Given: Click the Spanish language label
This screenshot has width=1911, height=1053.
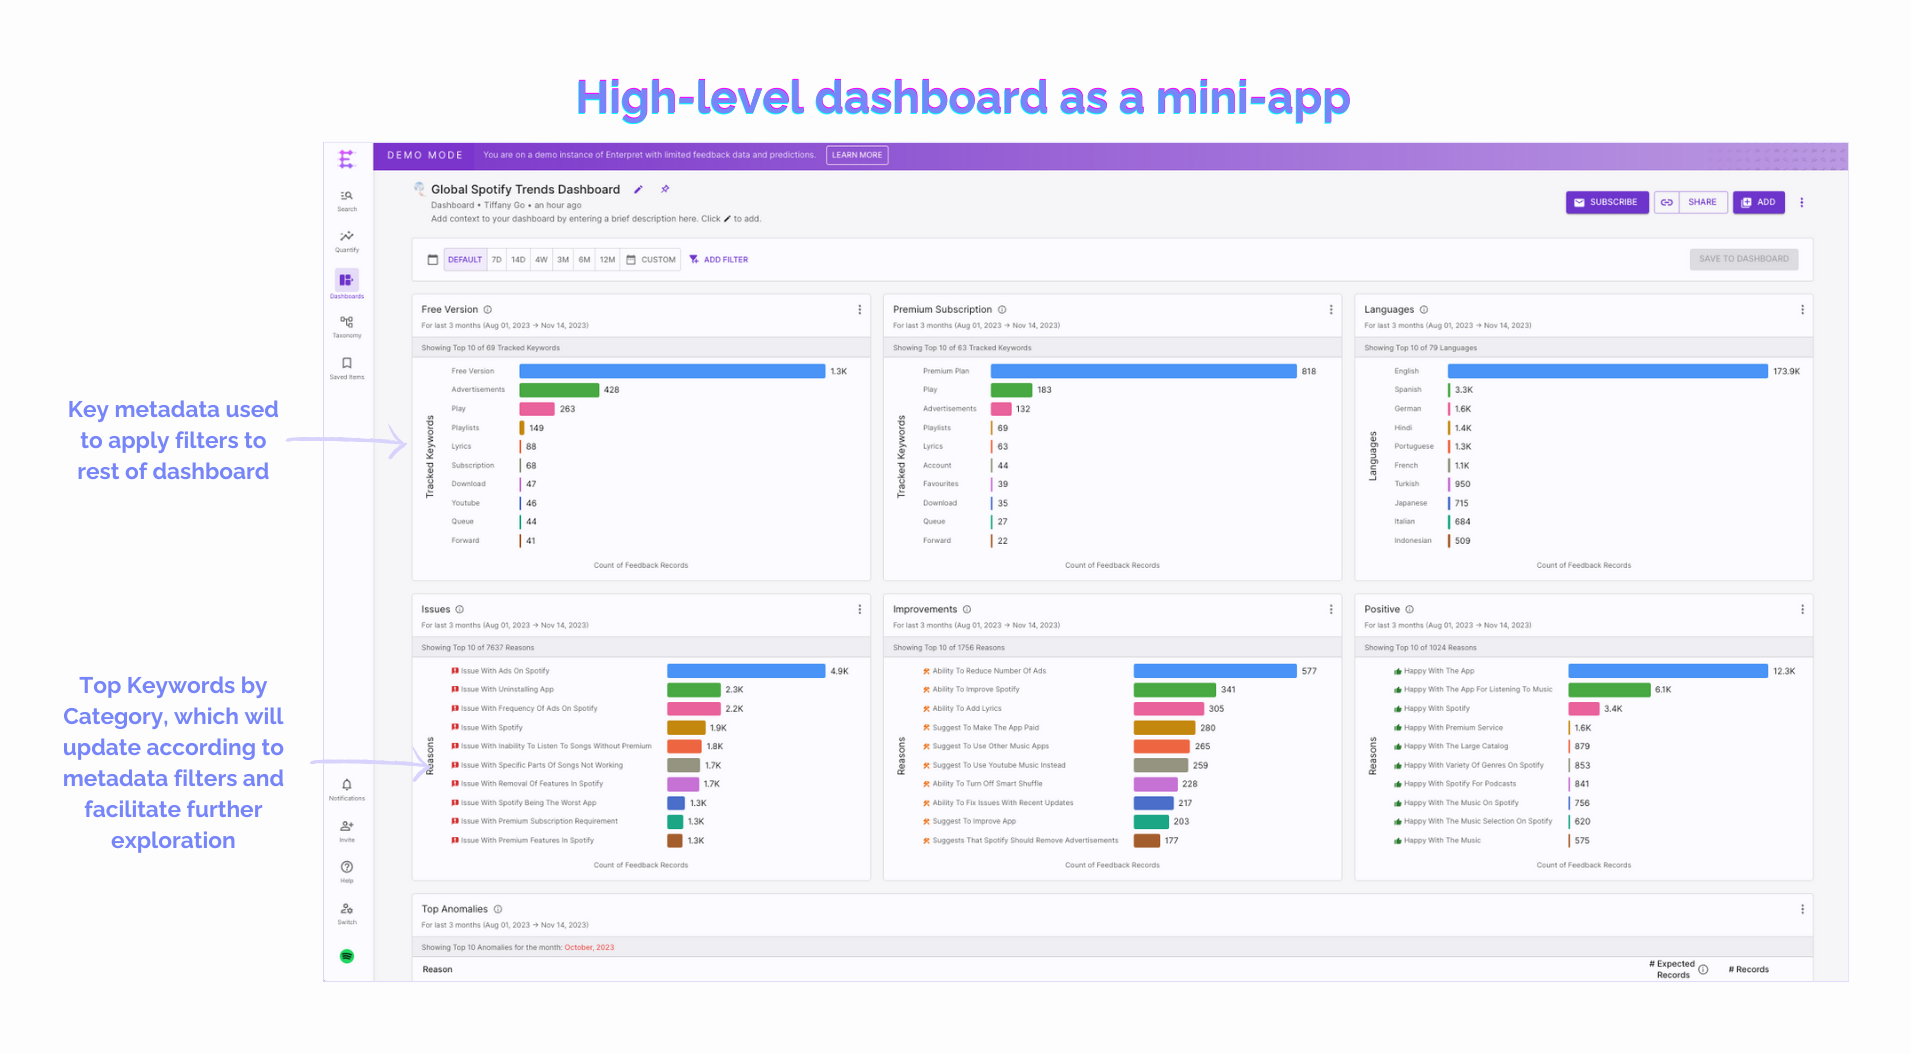Looking at the screenshot, I should 1408,390.
